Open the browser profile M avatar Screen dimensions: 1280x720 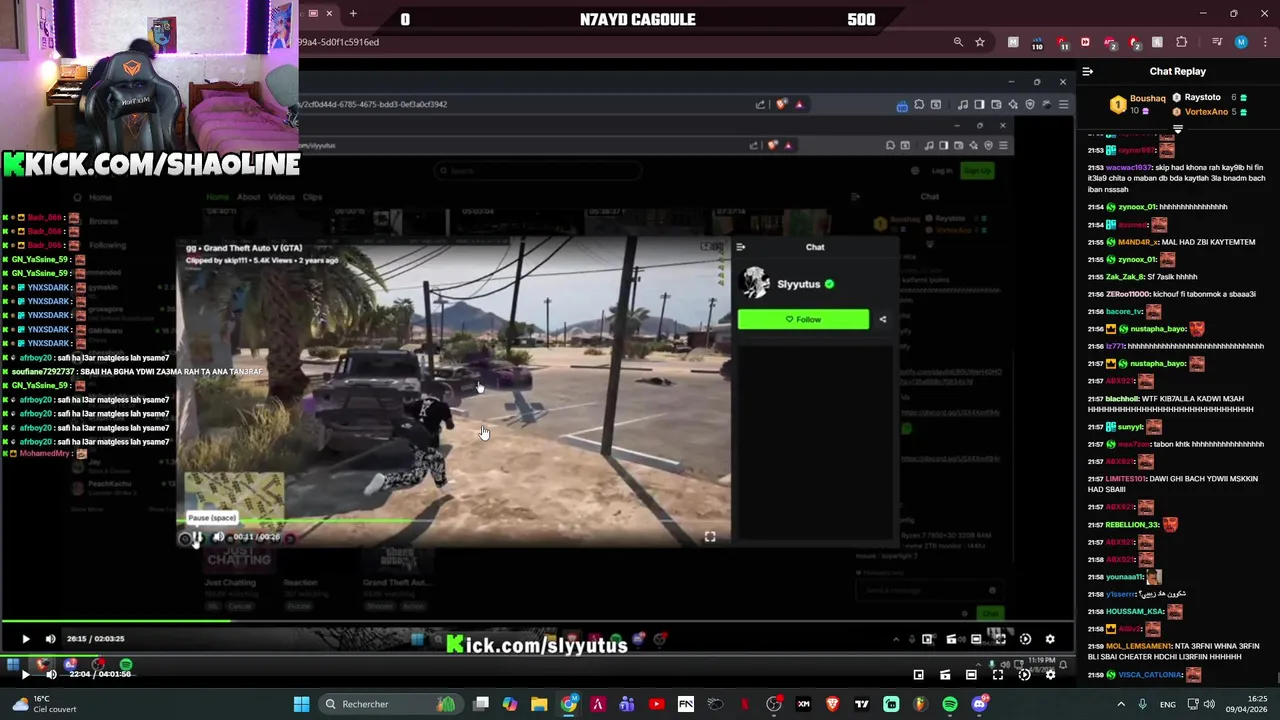pyautogui.click(x=1241, y=42)
